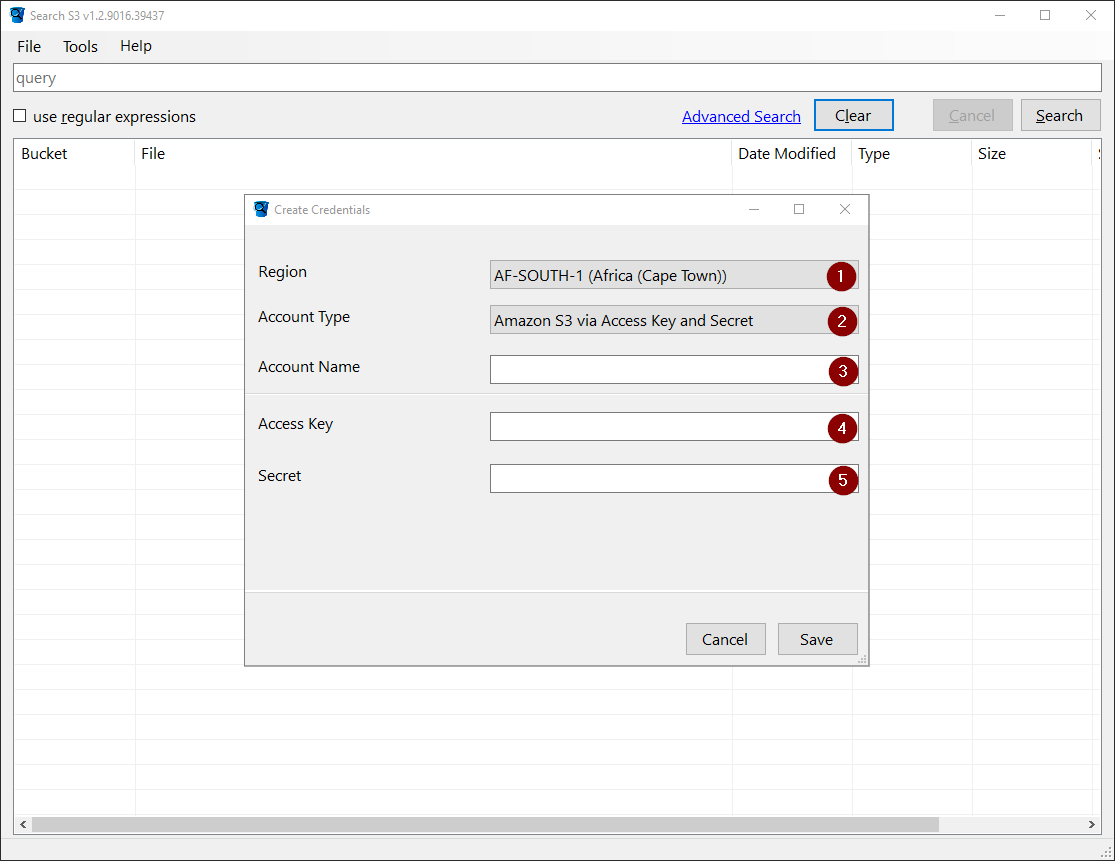Focus the Account Name input field
Image resolution: width=1115 pixels, height=861 pixels.
[x=673, y=370]
